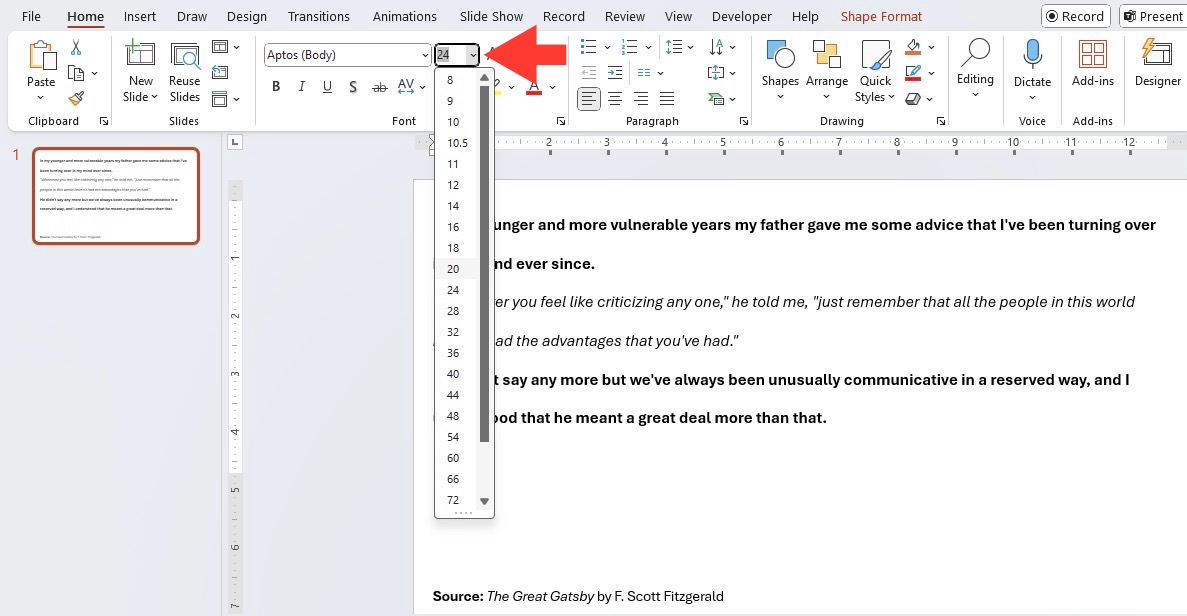1187x616 pixels.
Task: Click the Paste clipboard icon
Action: [x=41, y=55]
